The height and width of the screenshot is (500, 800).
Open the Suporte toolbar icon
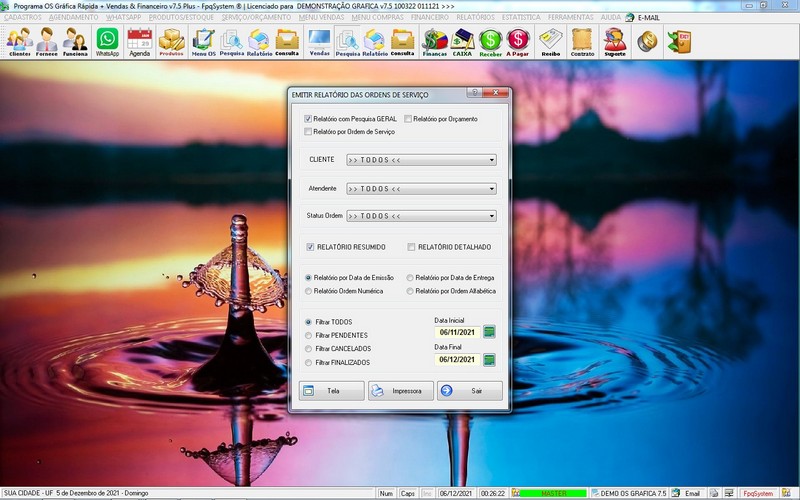click(615, 41)
